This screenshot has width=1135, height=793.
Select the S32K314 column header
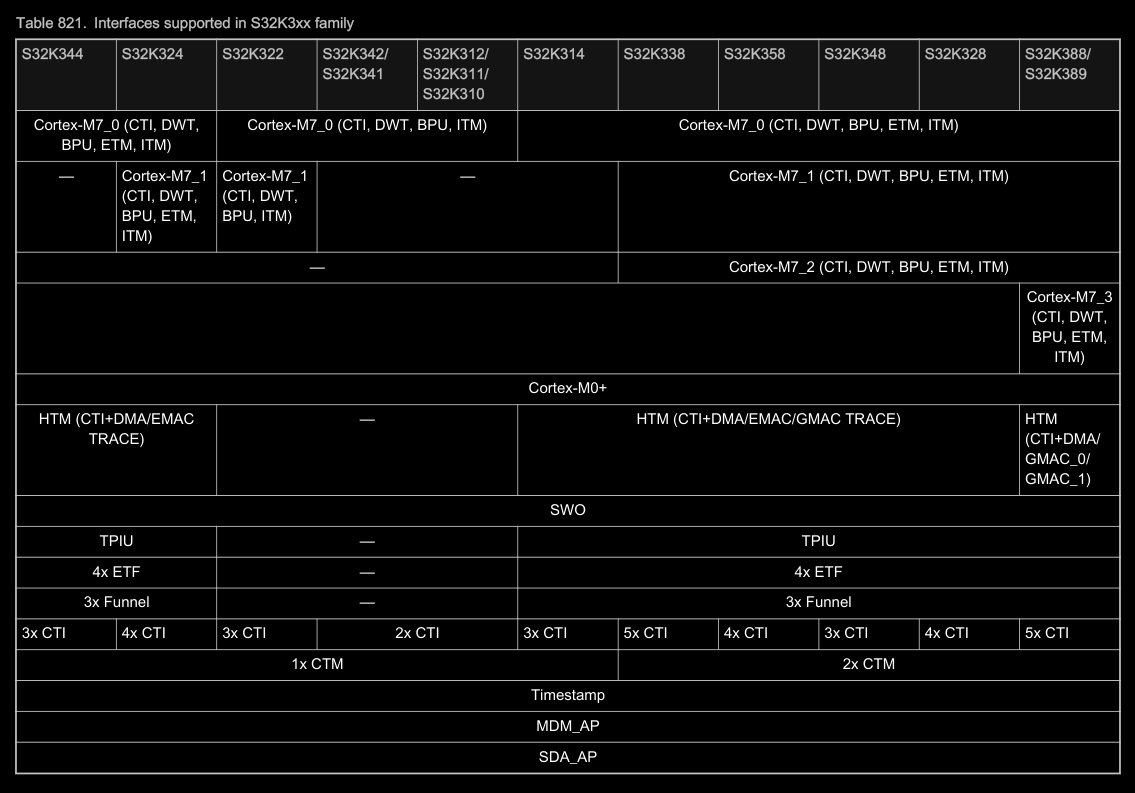pos(554,55)
